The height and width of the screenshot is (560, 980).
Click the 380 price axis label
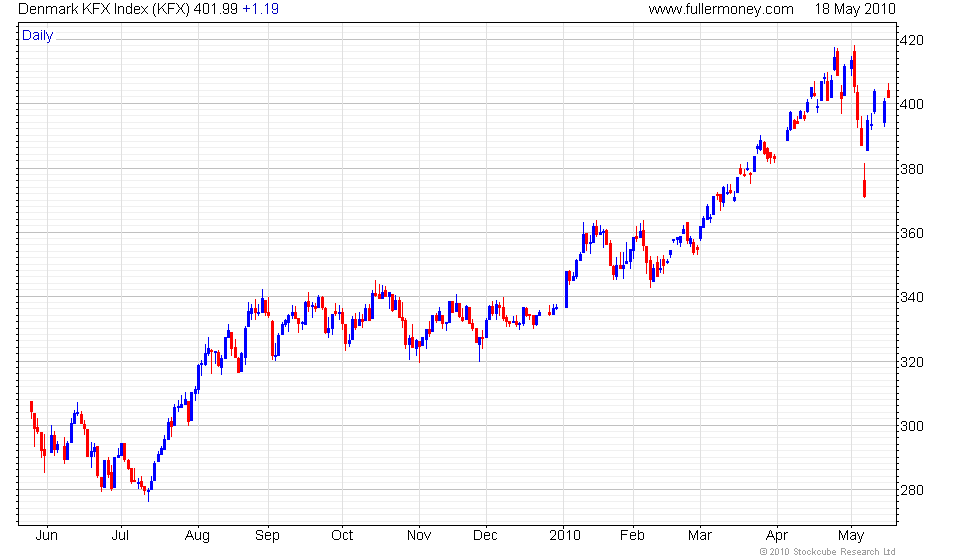point(911,169)
